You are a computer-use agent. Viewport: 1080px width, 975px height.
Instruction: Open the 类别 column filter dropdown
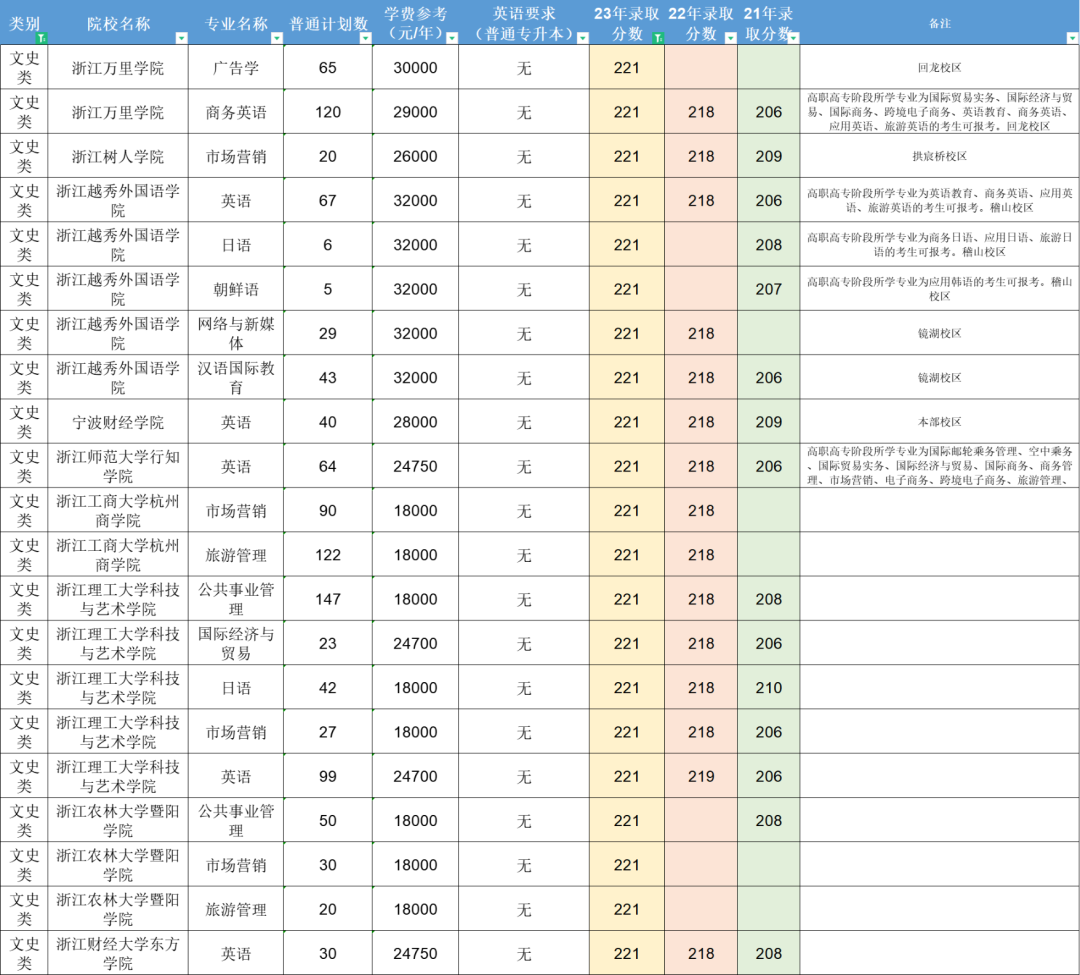tap(41, 38)
